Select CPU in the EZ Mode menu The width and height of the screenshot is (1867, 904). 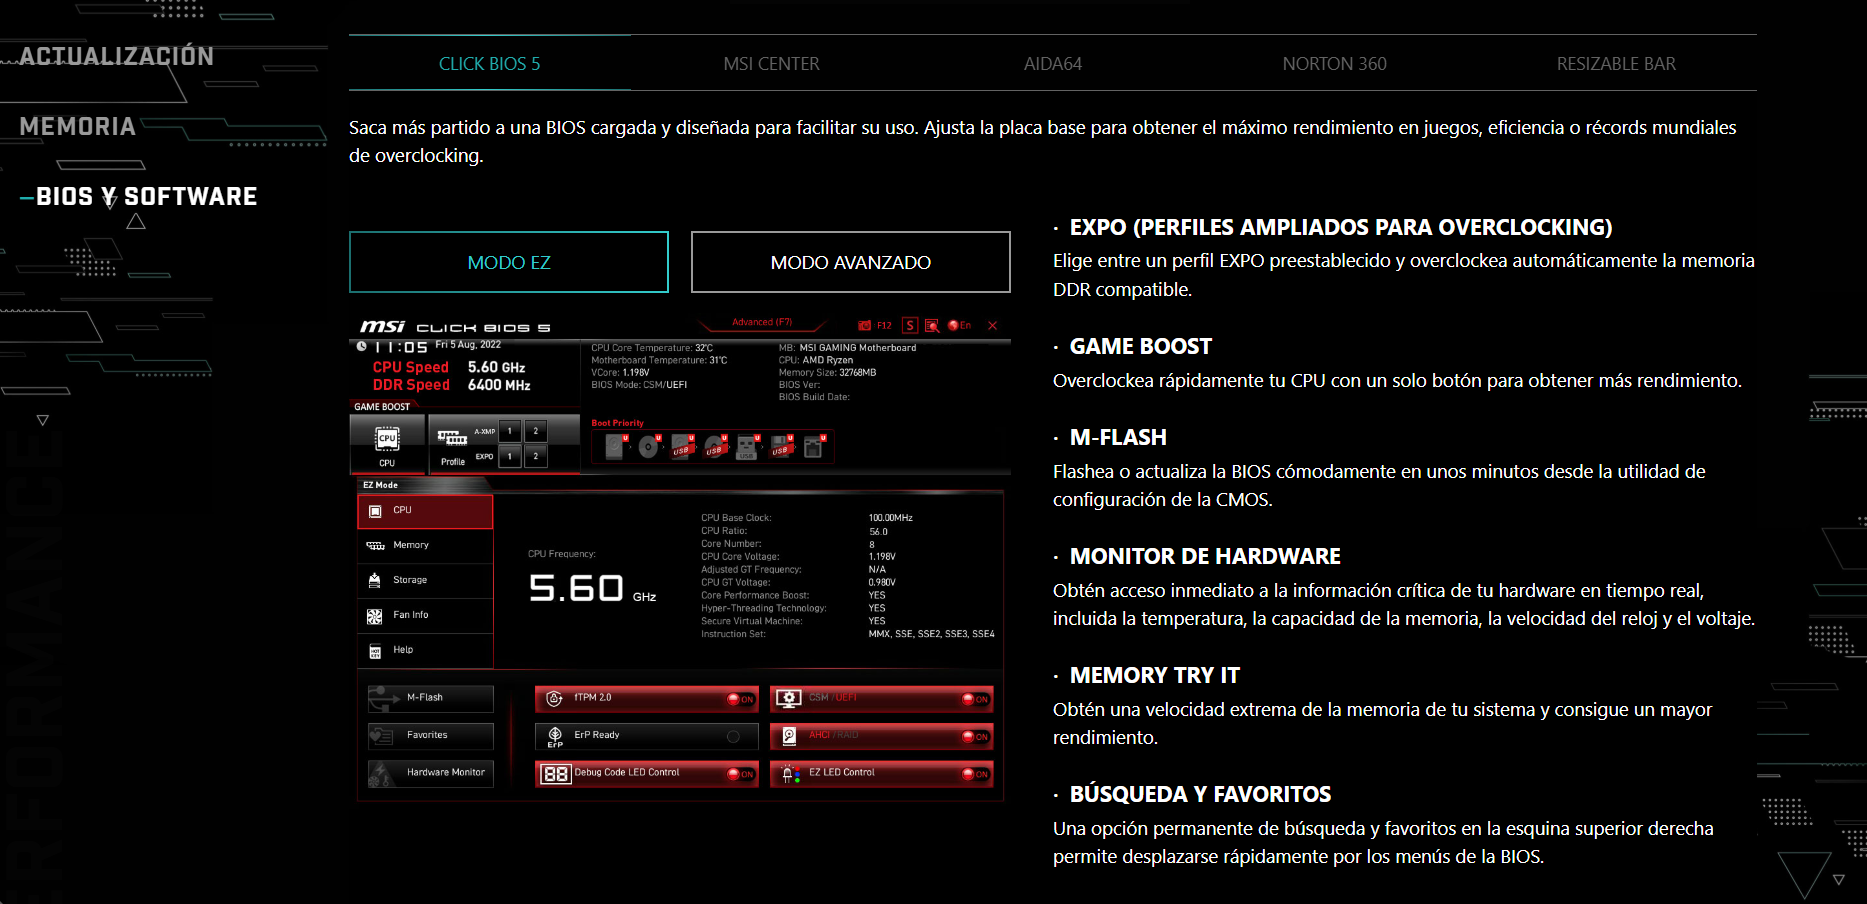pos(425,511)
